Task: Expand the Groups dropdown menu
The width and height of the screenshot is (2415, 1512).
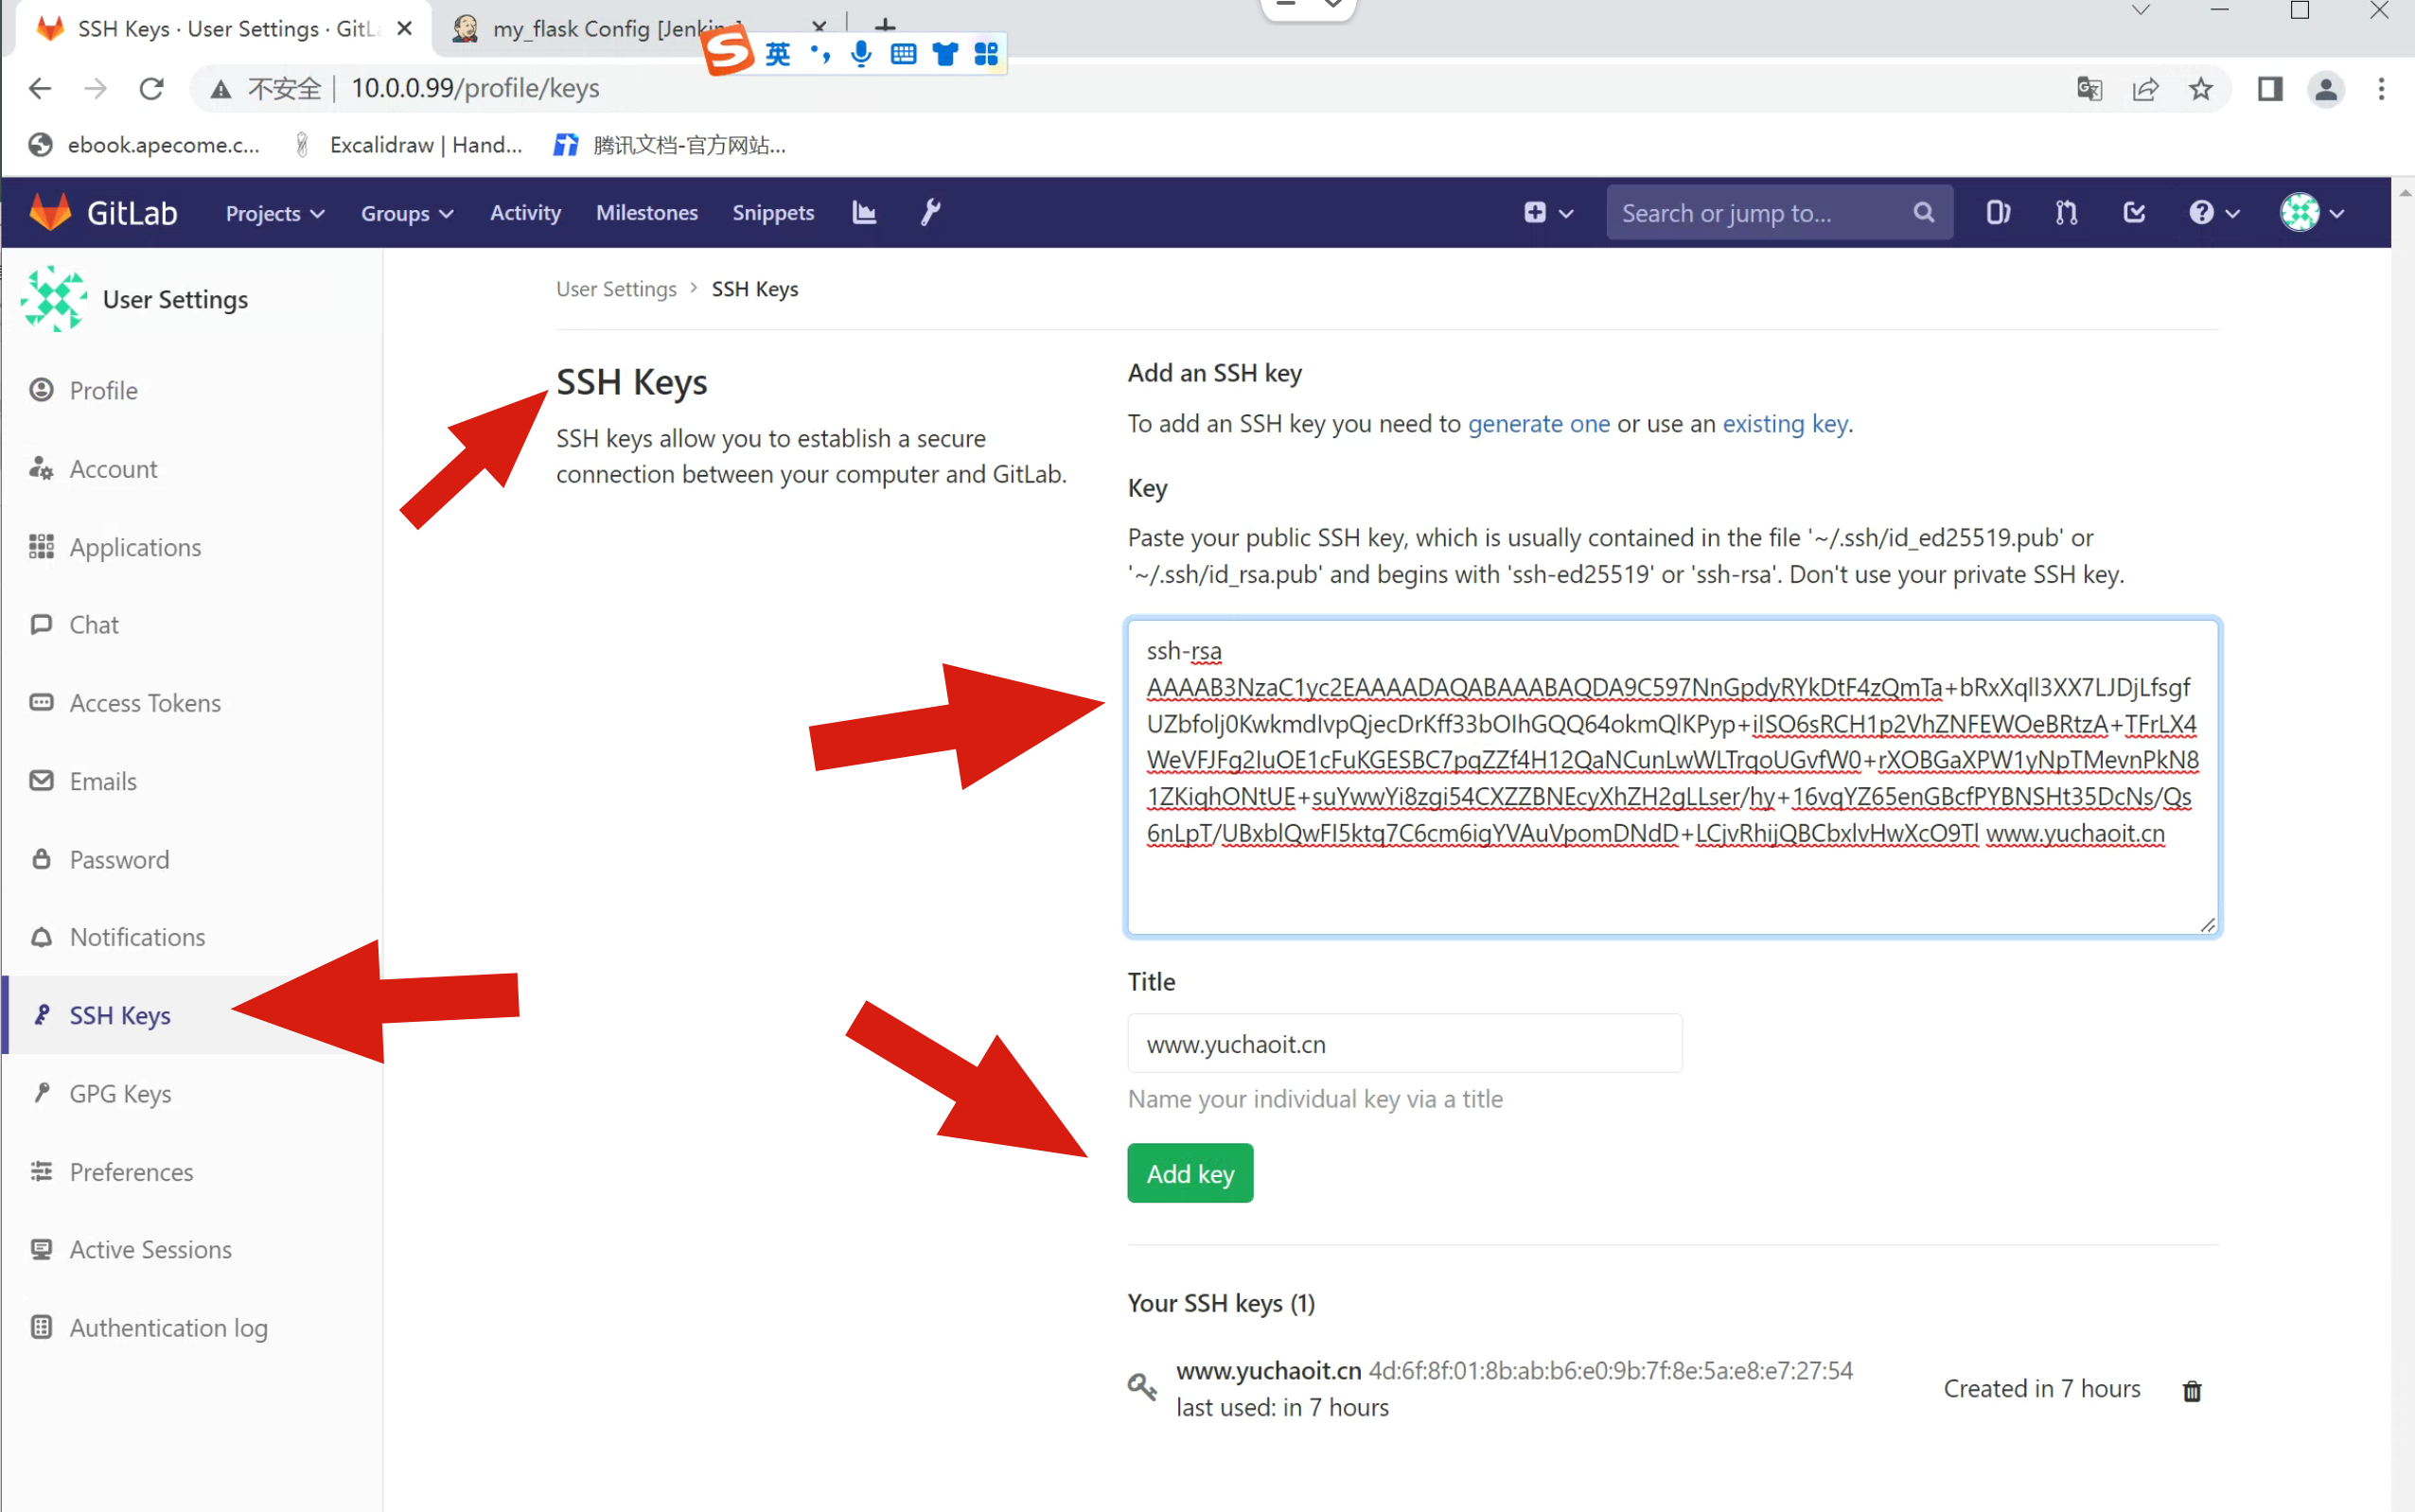Action: [x=407, y=213]
